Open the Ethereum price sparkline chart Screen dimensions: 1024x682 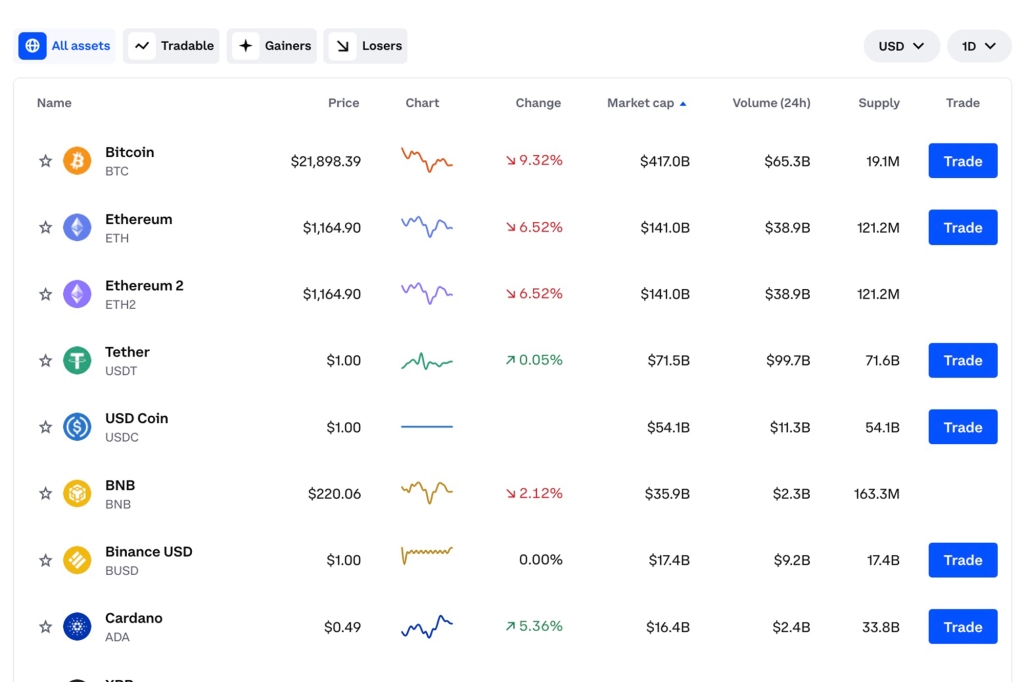click(x=427, y=227)
